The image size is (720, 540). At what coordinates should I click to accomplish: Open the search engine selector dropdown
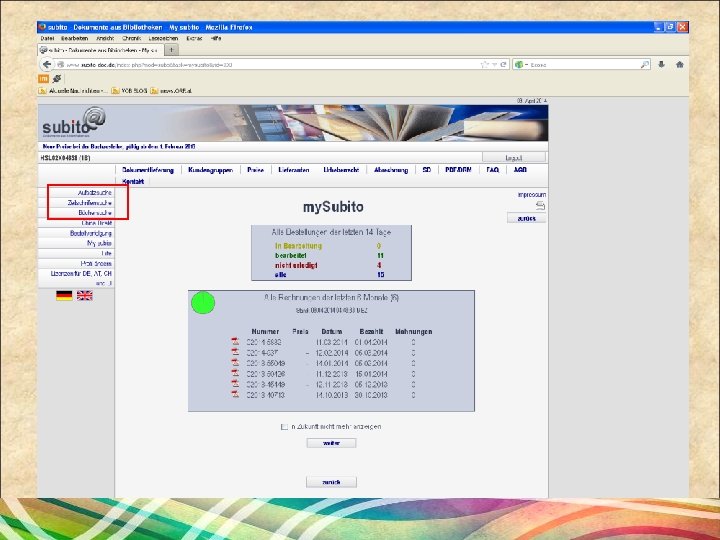[x=521, y=65]
